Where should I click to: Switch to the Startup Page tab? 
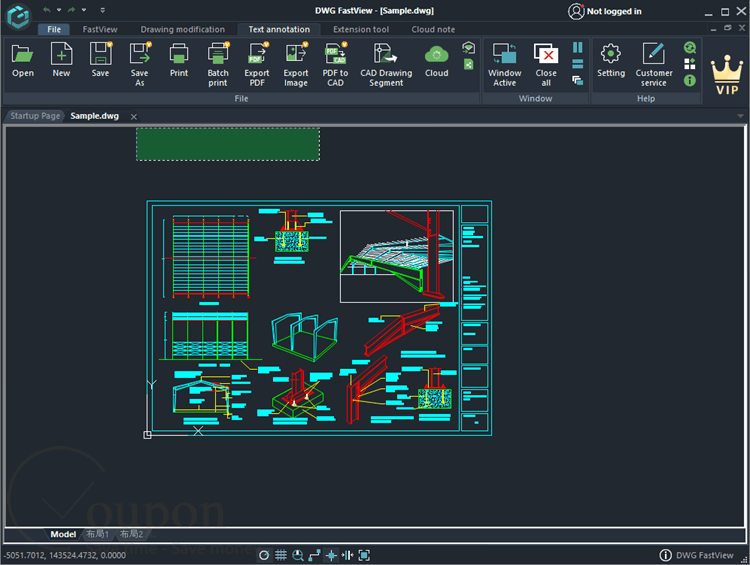pyautogui.click(x=35, y=116)
